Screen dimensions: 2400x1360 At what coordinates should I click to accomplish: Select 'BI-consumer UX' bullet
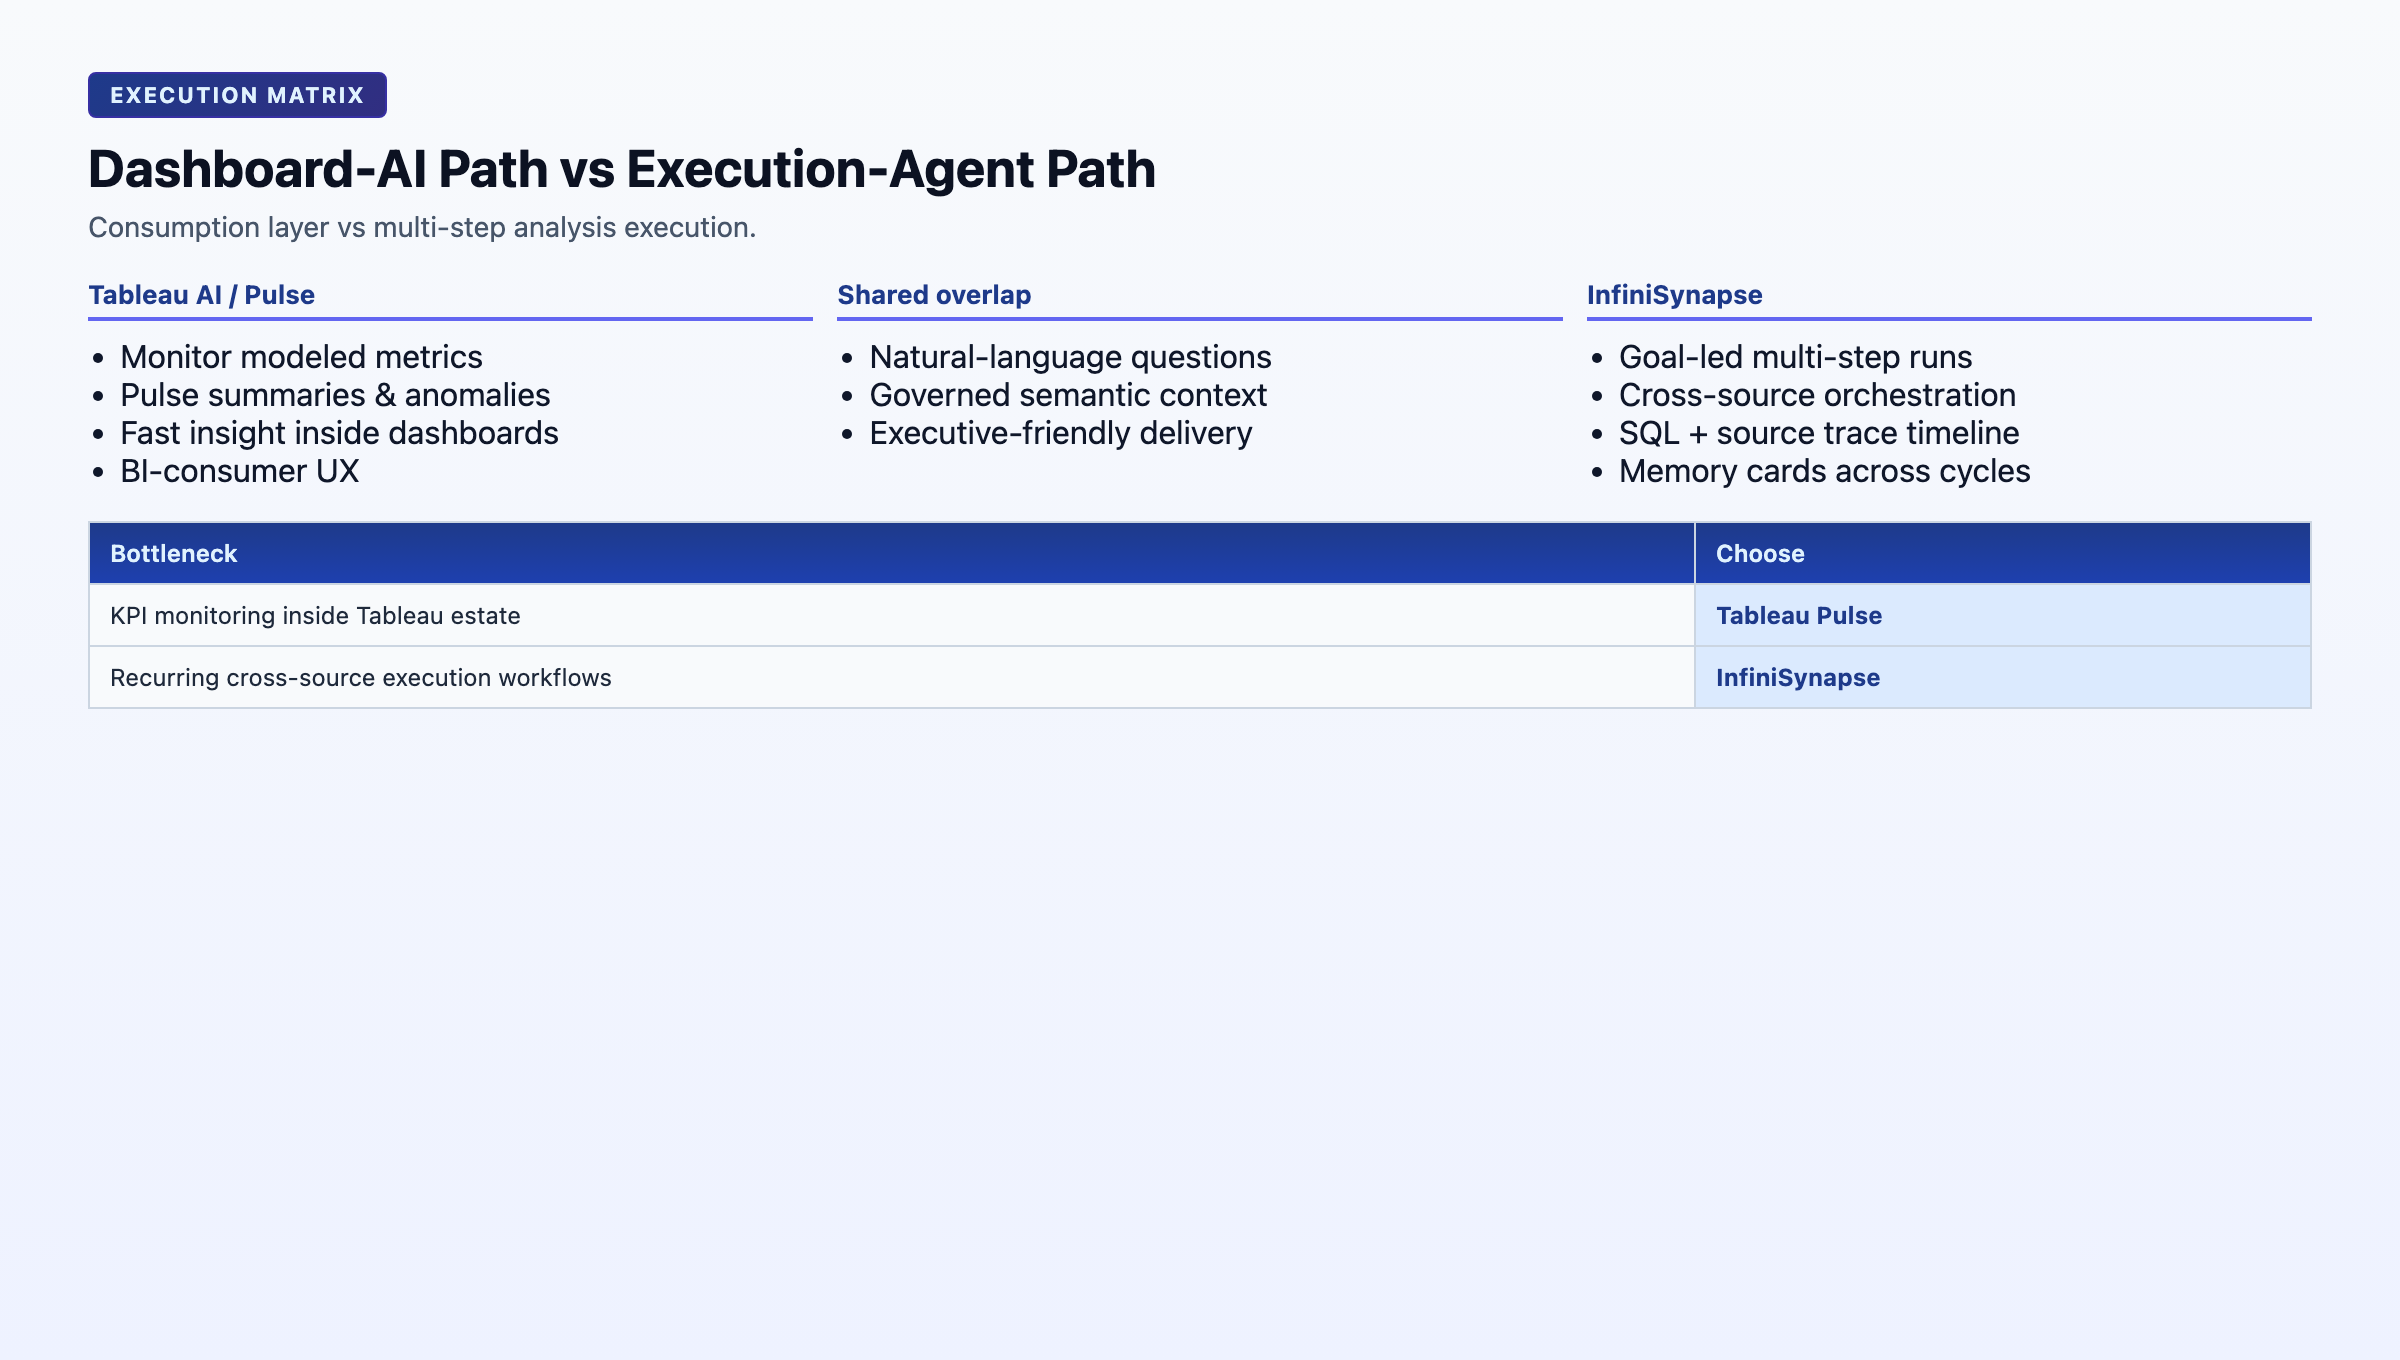pos(239,471)
